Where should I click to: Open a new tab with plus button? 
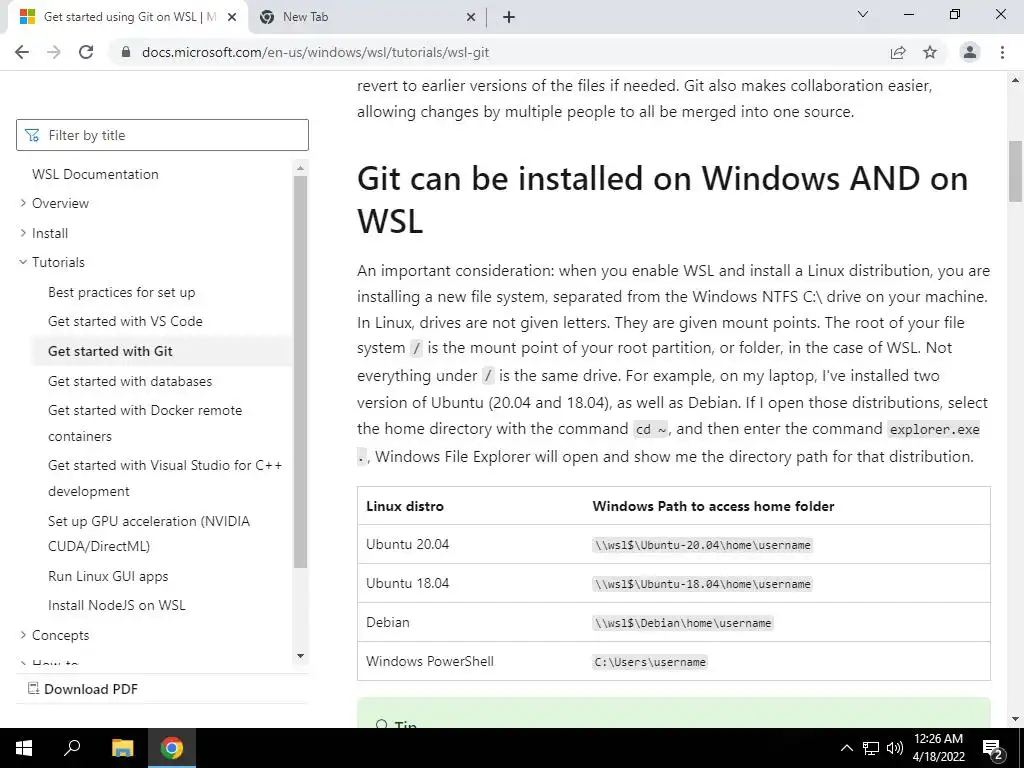[509, 17]
